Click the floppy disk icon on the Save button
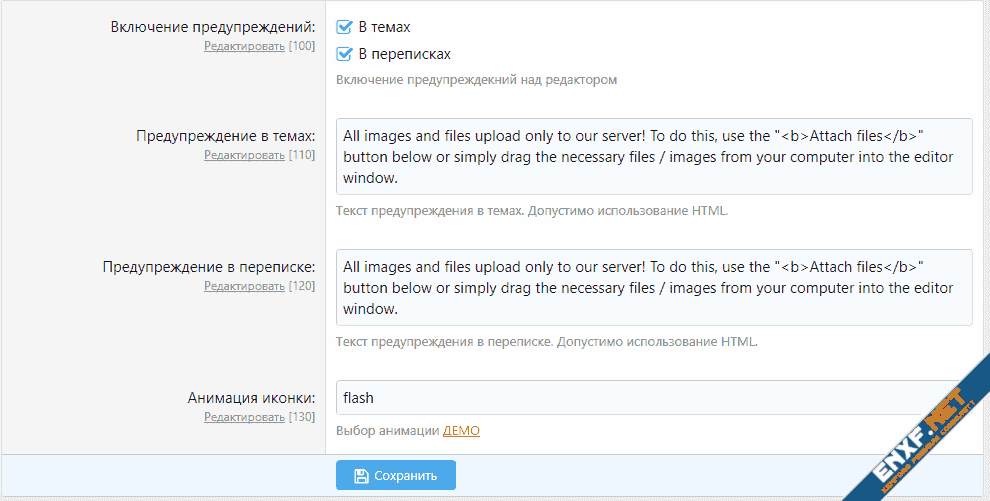 [x=361, y=476]
